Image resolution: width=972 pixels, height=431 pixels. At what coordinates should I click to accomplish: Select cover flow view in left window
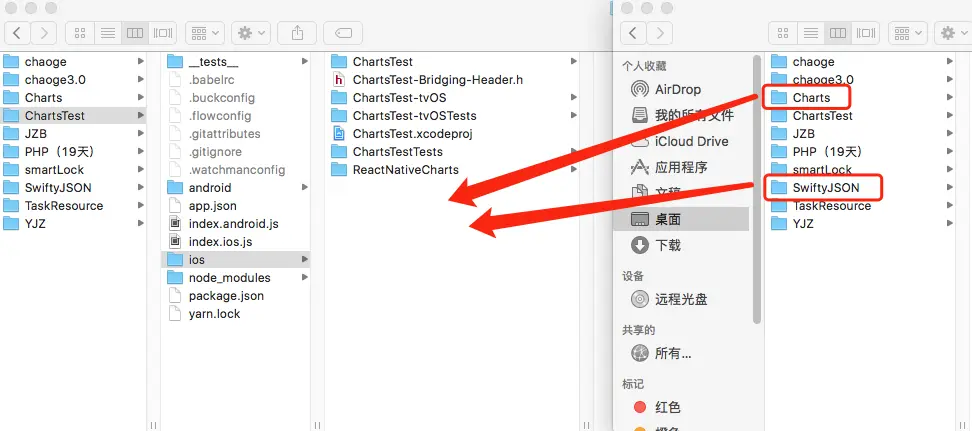163,33
